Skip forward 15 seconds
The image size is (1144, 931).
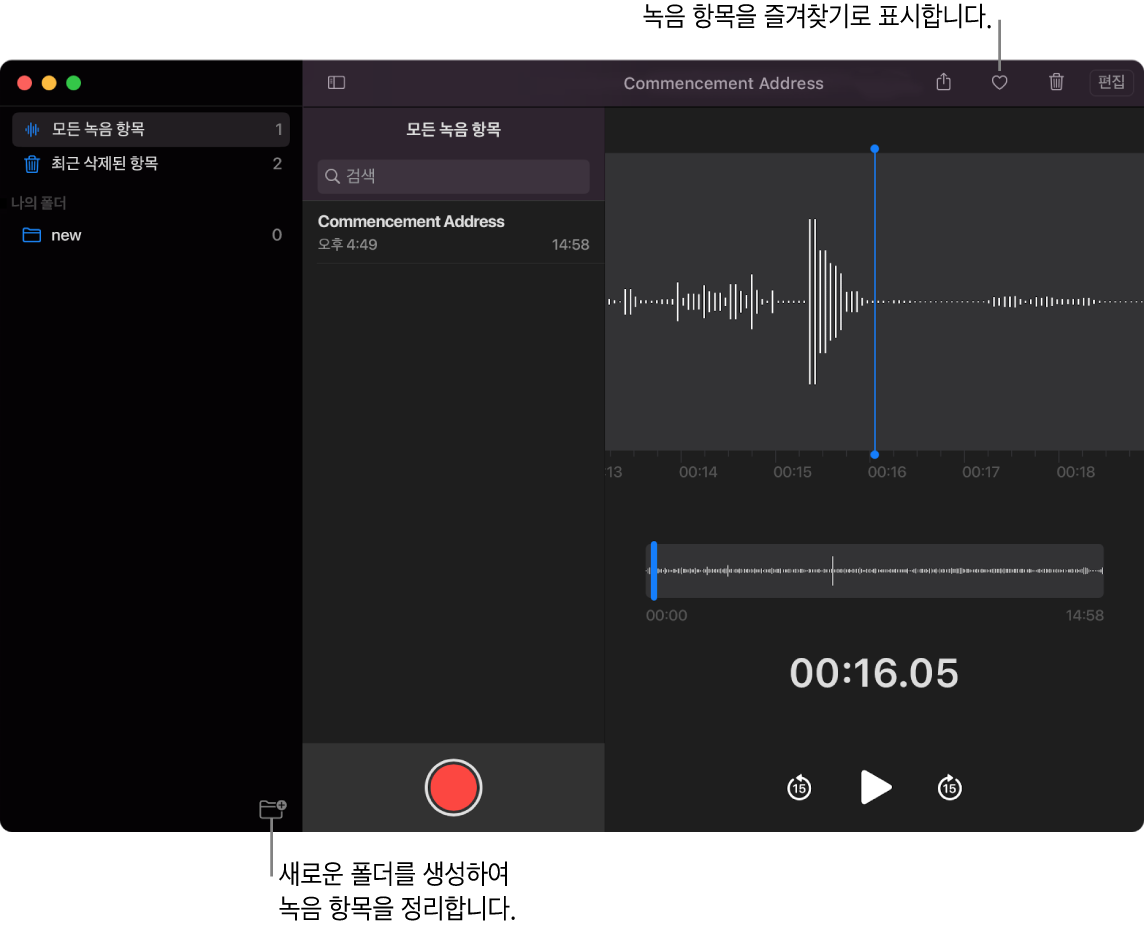pyautogui.click(x=949, y=787)
